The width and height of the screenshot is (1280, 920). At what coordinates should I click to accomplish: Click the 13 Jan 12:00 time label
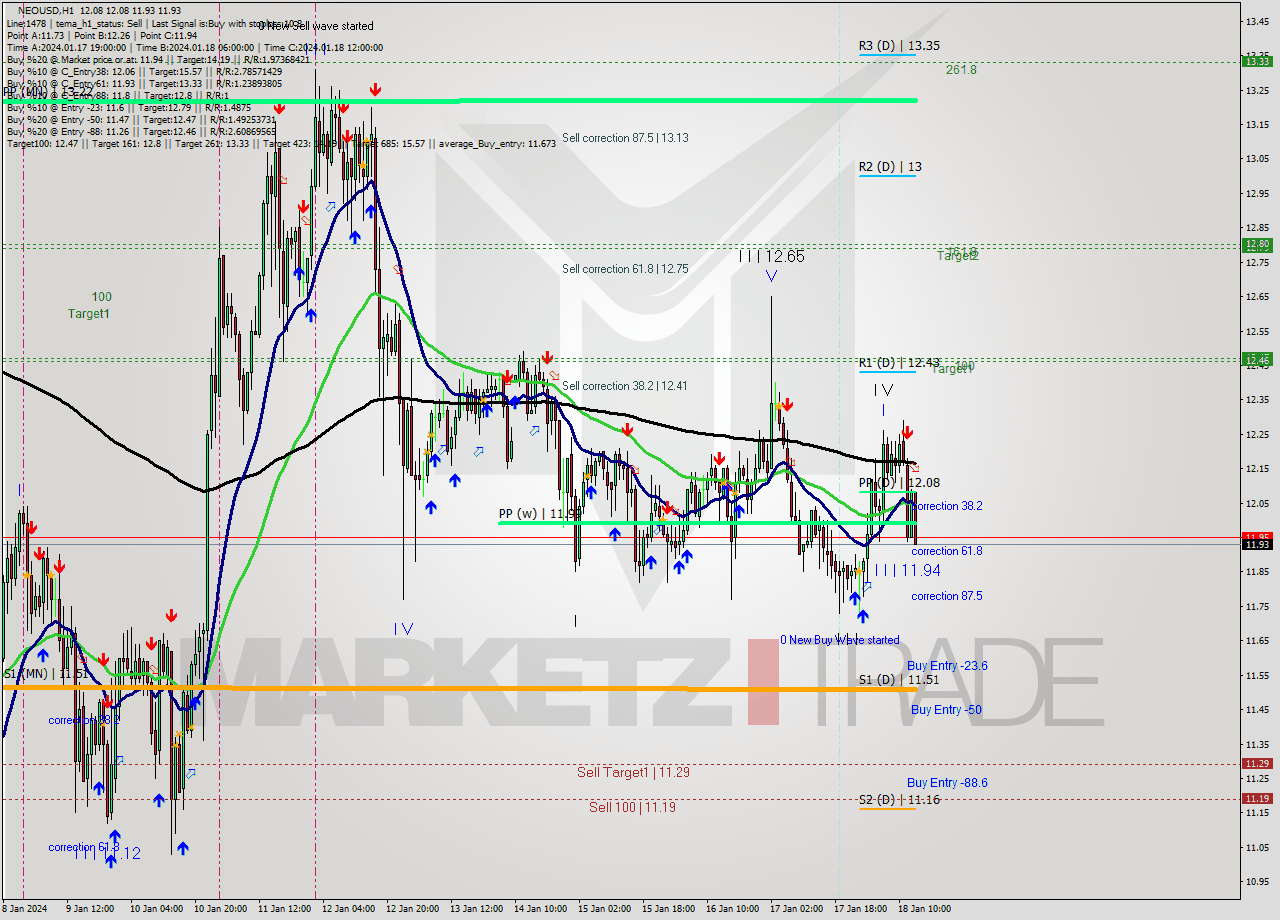(477, 909)
